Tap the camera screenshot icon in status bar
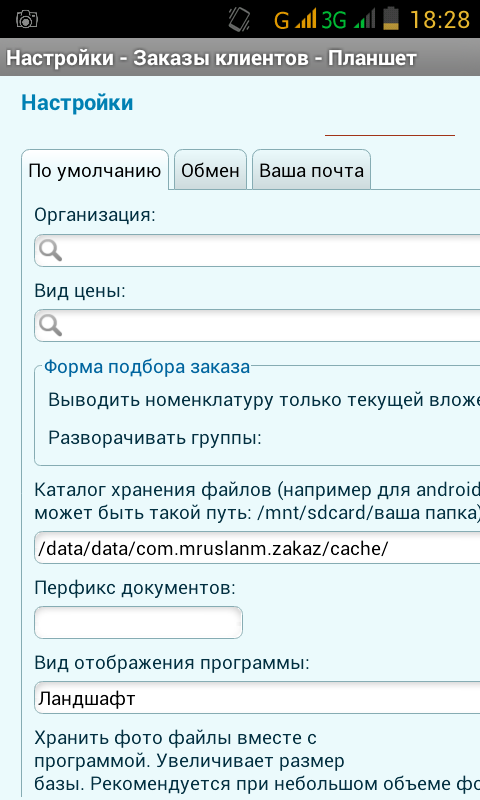This screenshot has width=480, height=800. tap(27, 20)
